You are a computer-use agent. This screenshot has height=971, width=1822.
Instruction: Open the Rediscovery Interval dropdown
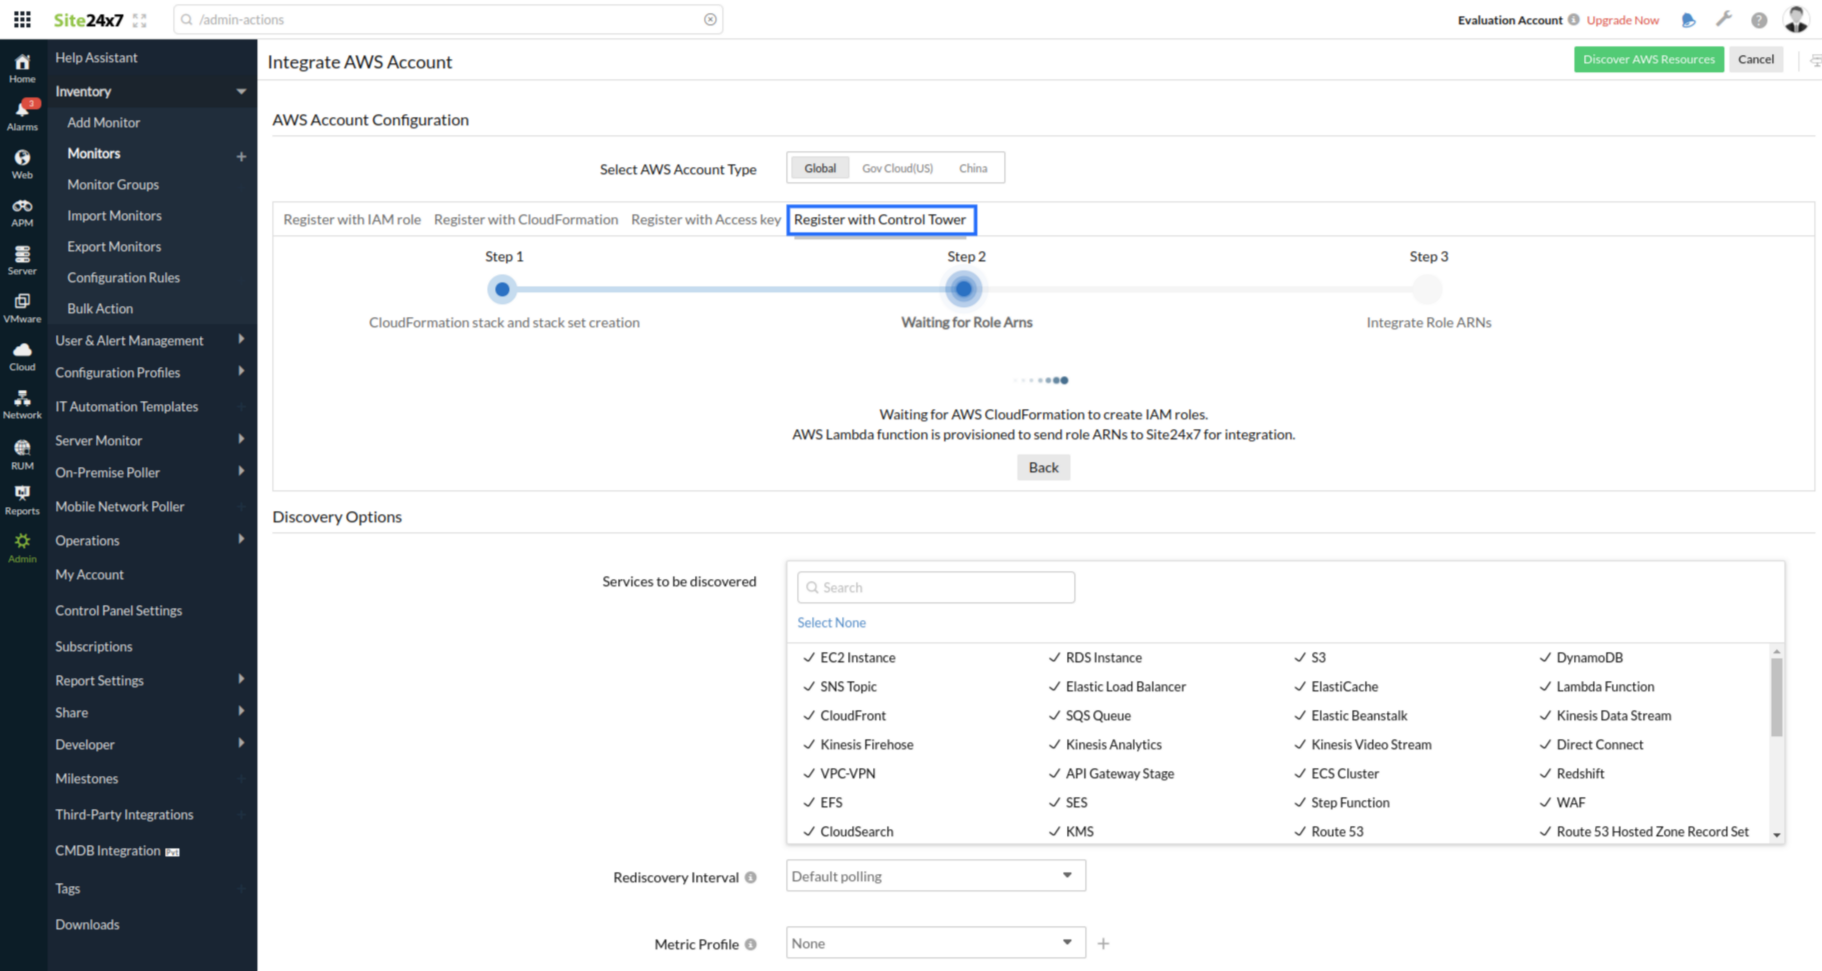(935, 876)
